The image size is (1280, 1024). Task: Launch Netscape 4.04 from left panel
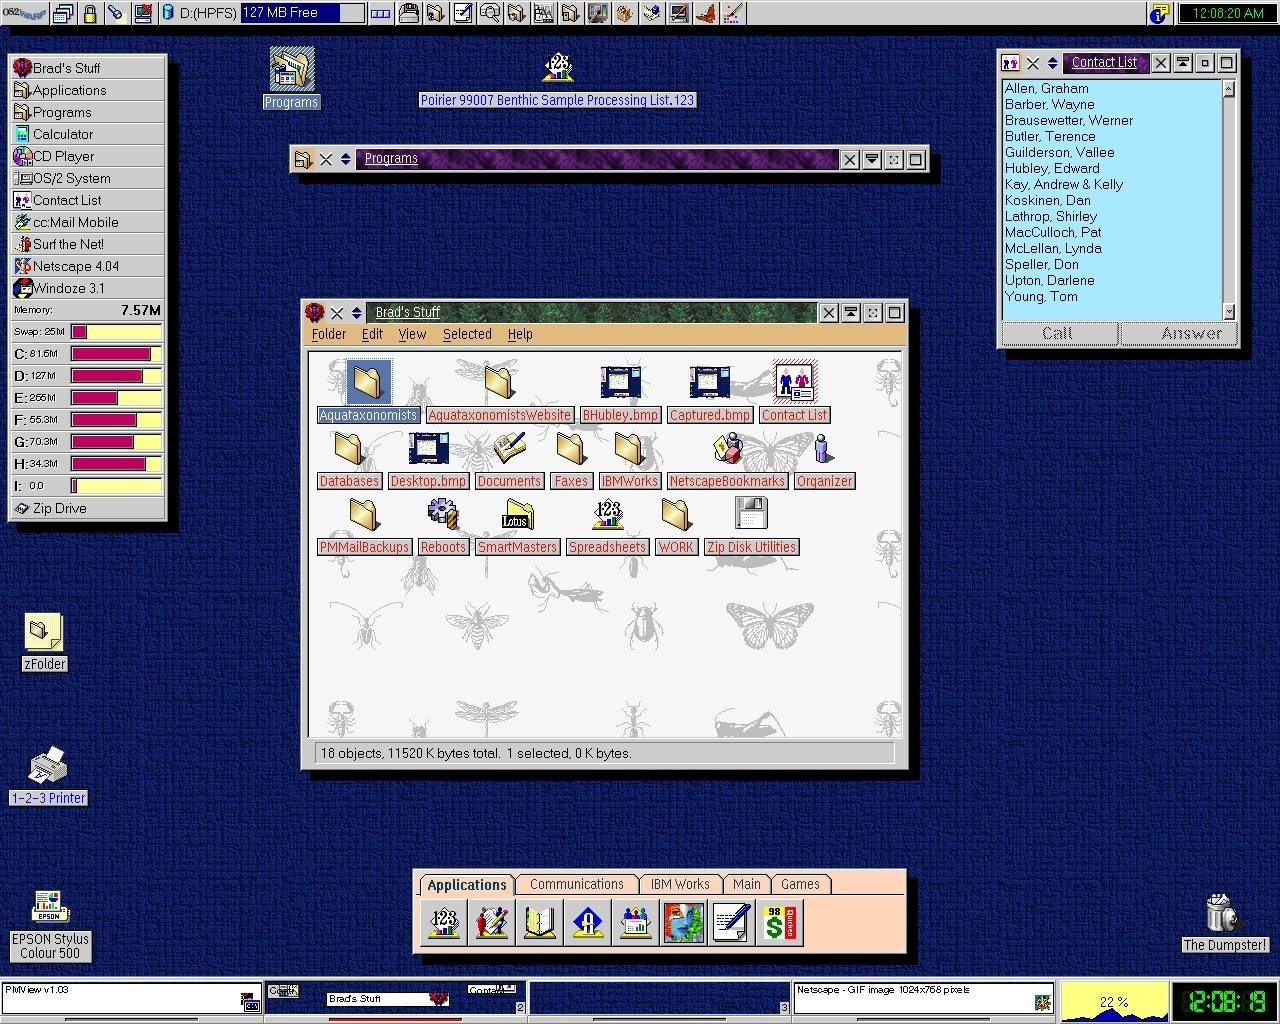click(x=88, y=266)
